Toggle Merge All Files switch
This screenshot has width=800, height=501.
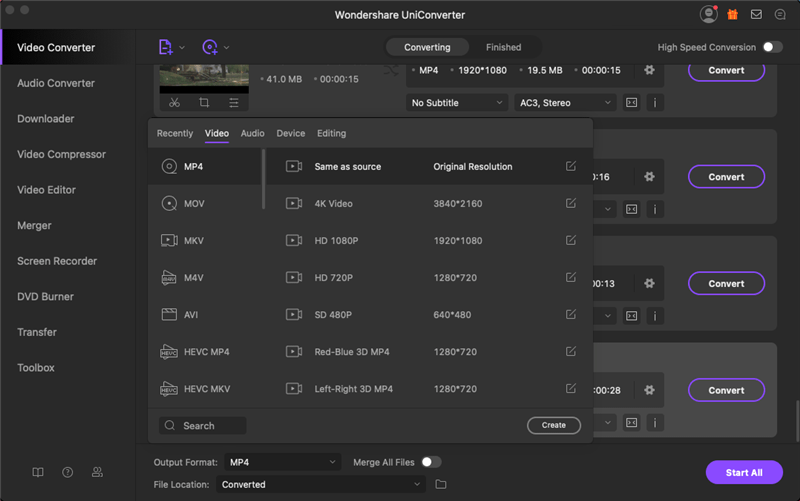[431, 462]
